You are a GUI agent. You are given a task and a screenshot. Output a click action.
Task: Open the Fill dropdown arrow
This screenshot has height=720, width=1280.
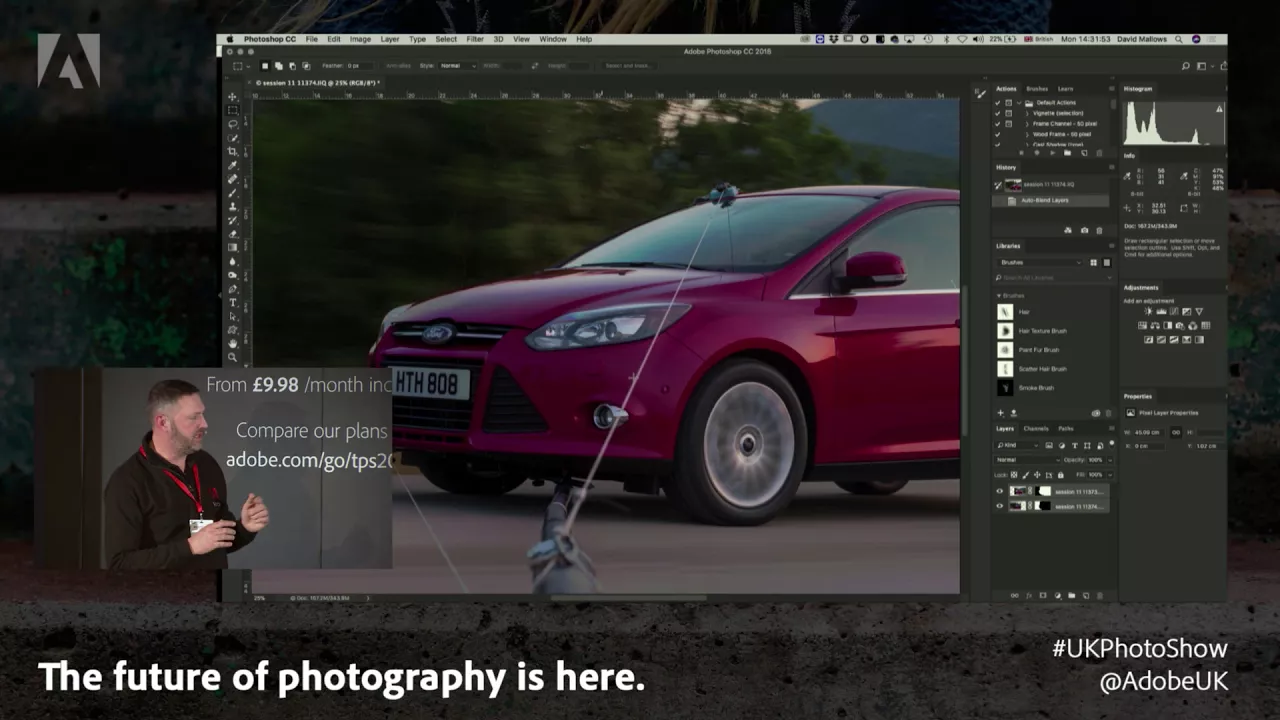click(x=1110, y=475)
